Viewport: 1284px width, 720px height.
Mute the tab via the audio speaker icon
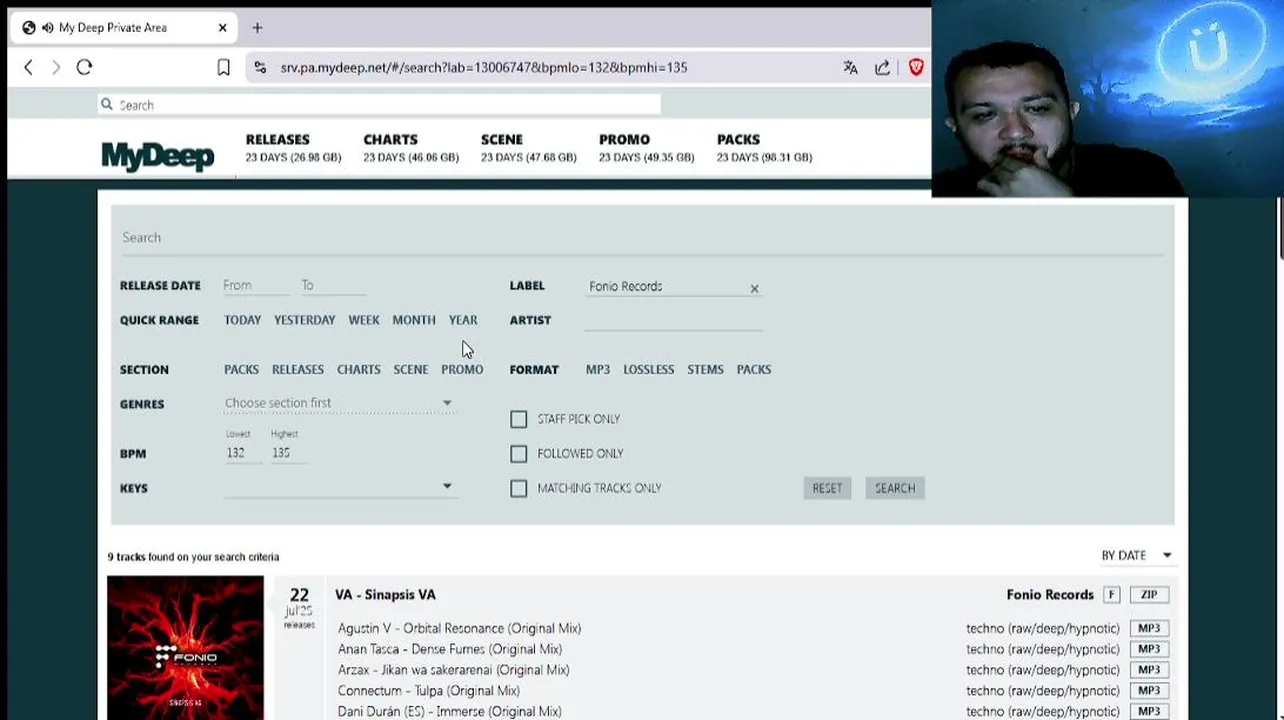tap(48, 27)
